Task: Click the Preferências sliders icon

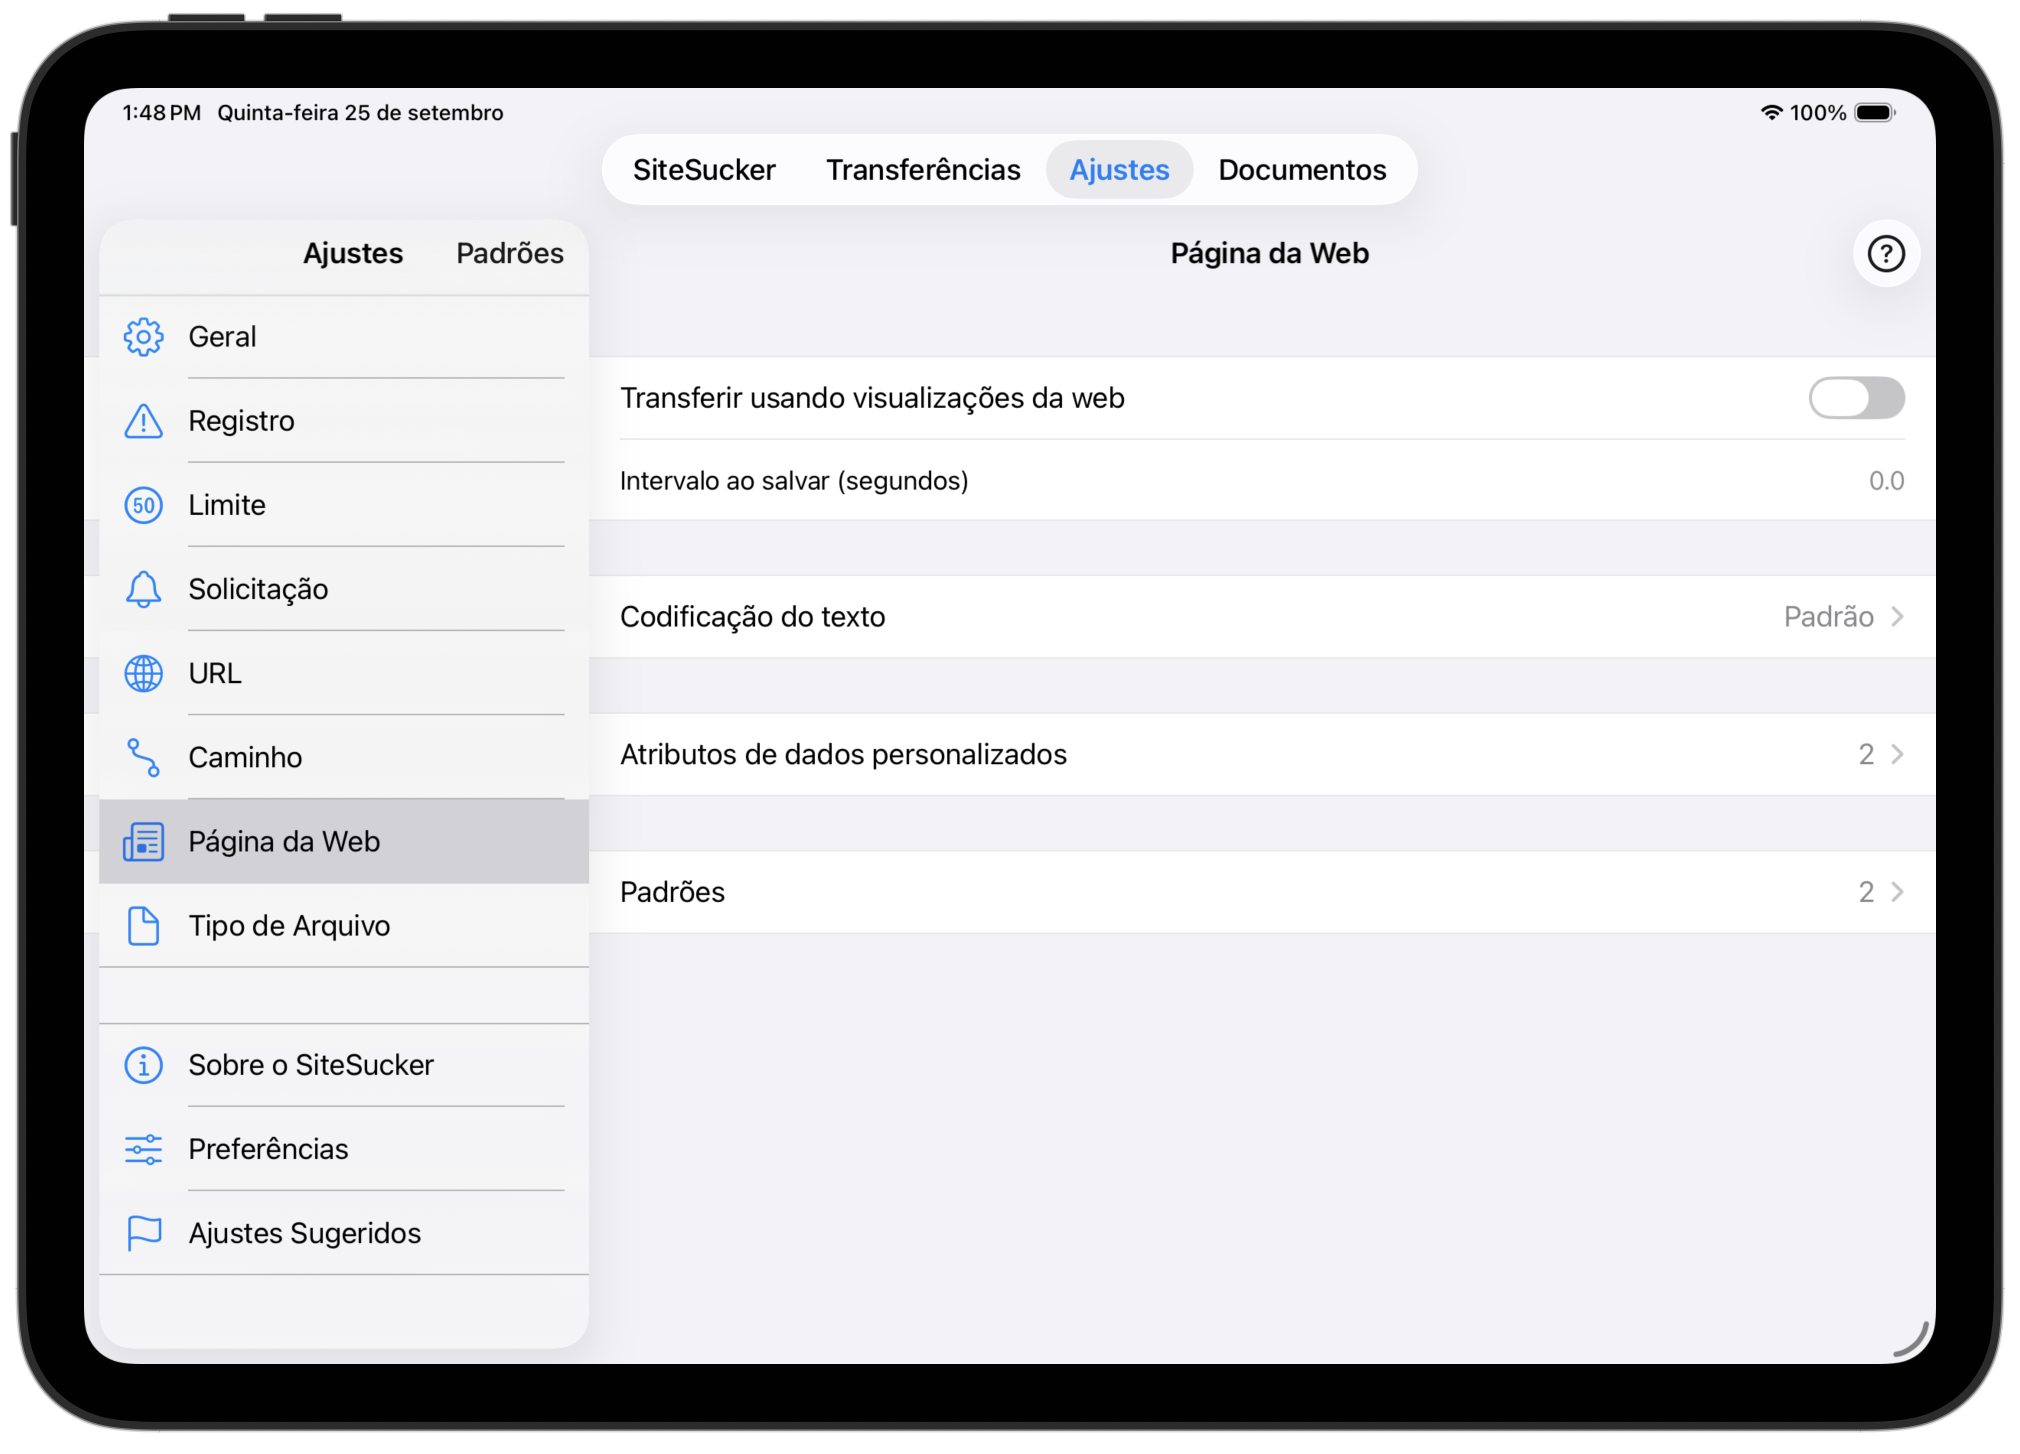Action: [143, 1149]
